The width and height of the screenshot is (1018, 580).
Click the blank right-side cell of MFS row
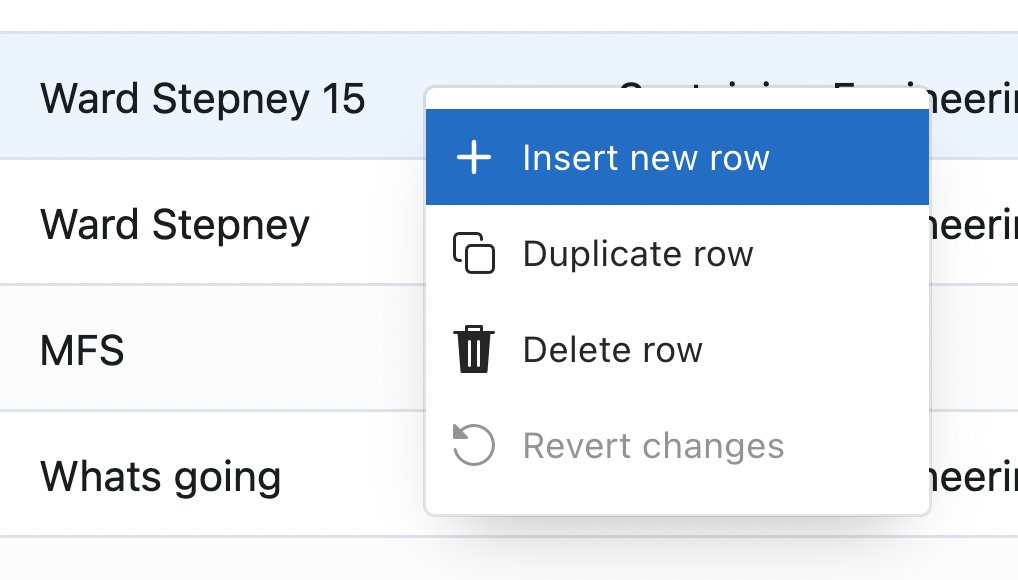click(974, 349)
